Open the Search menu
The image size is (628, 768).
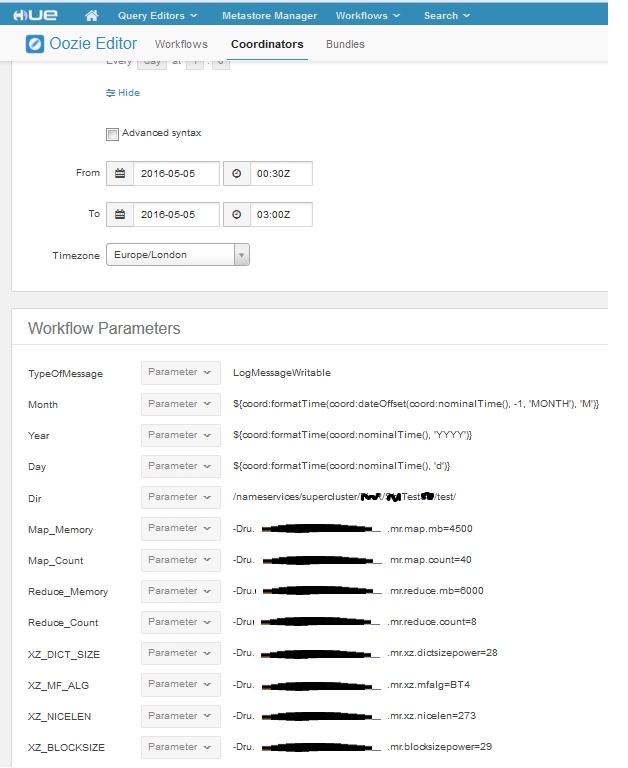(447, 16)
